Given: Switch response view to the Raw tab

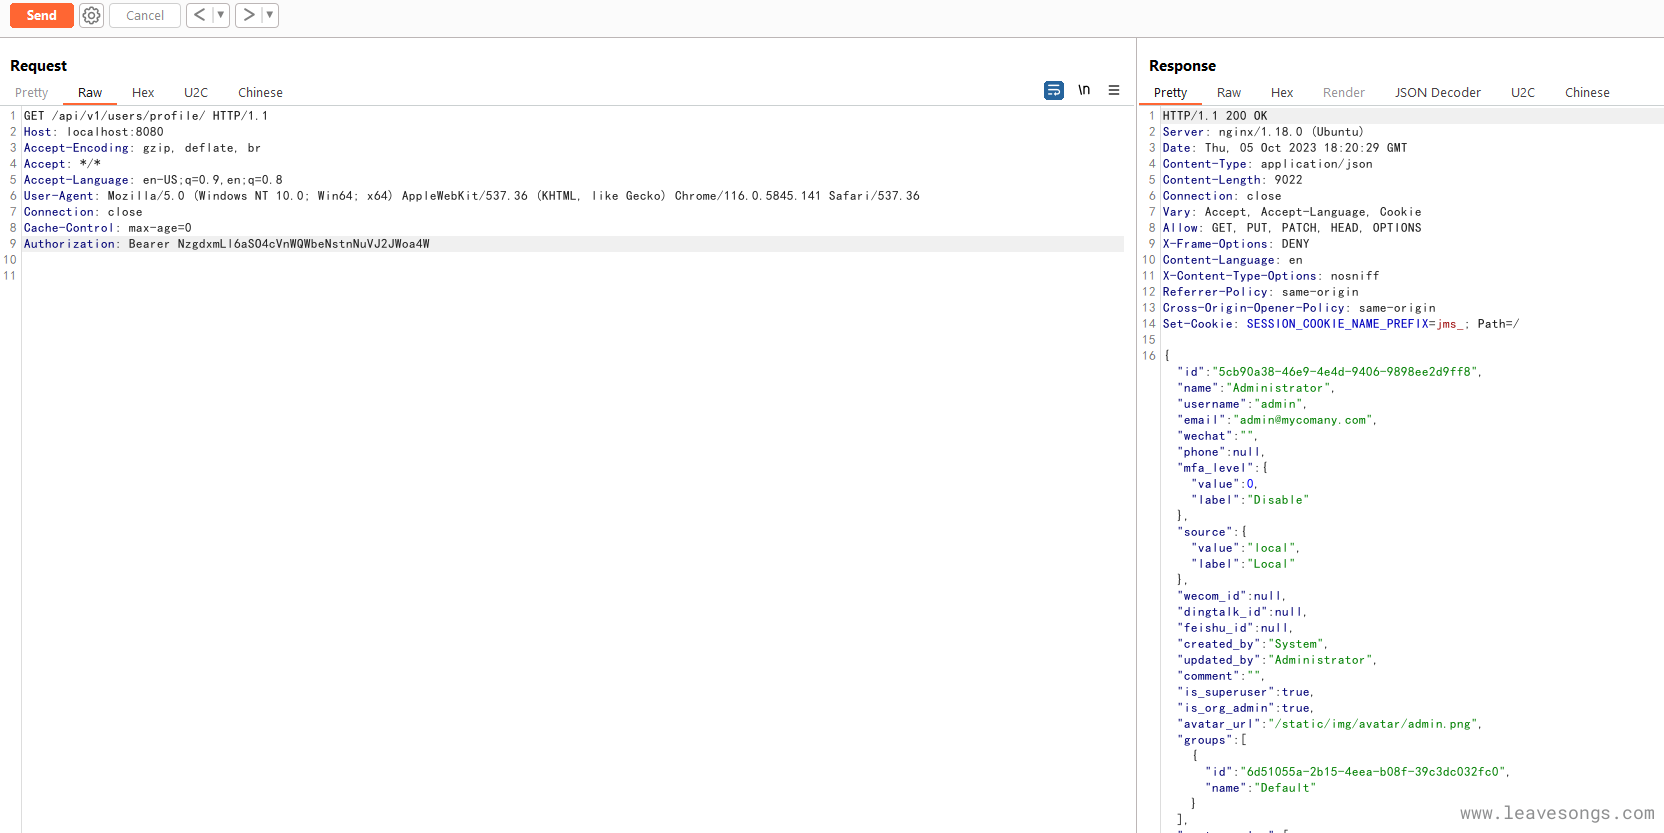Looking at the screenshot, I should [1228, 93].
